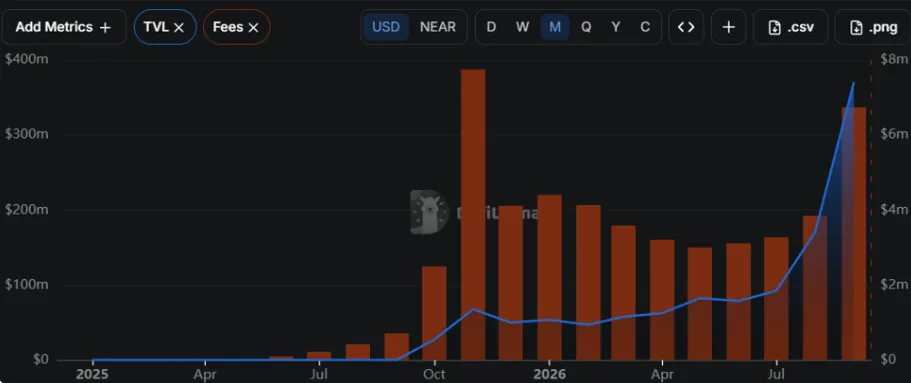This screenshot has width=911, height=383.
Task: Switch denomination to NEAR
Action: tap(438, 27)
